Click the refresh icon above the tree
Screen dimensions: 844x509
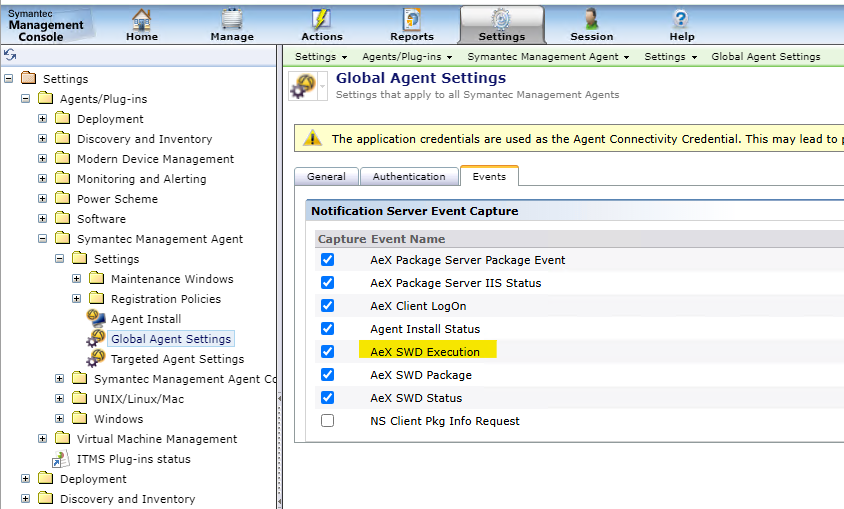coord(10,55)
